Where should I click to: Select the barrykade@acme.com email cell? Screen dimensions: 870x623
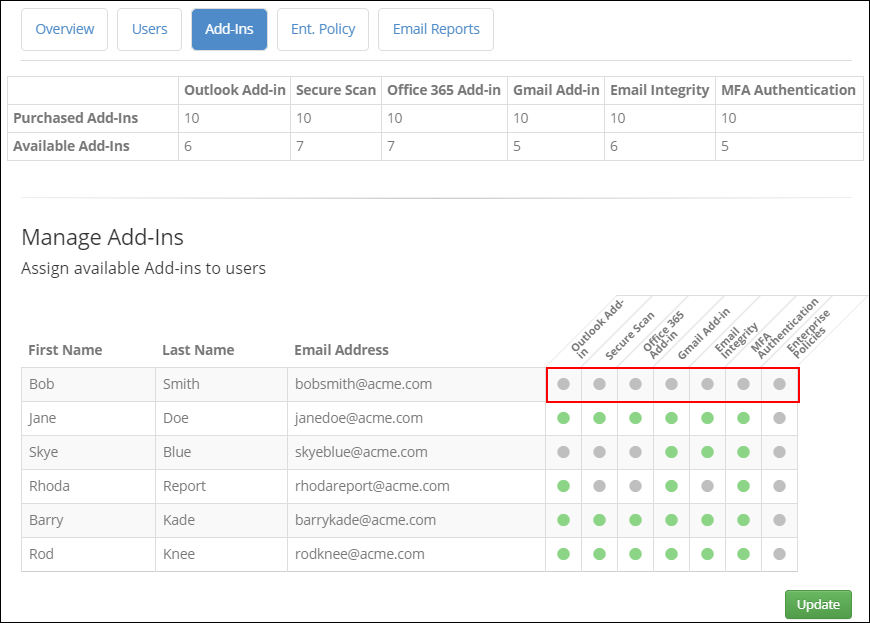pos(416,520)
